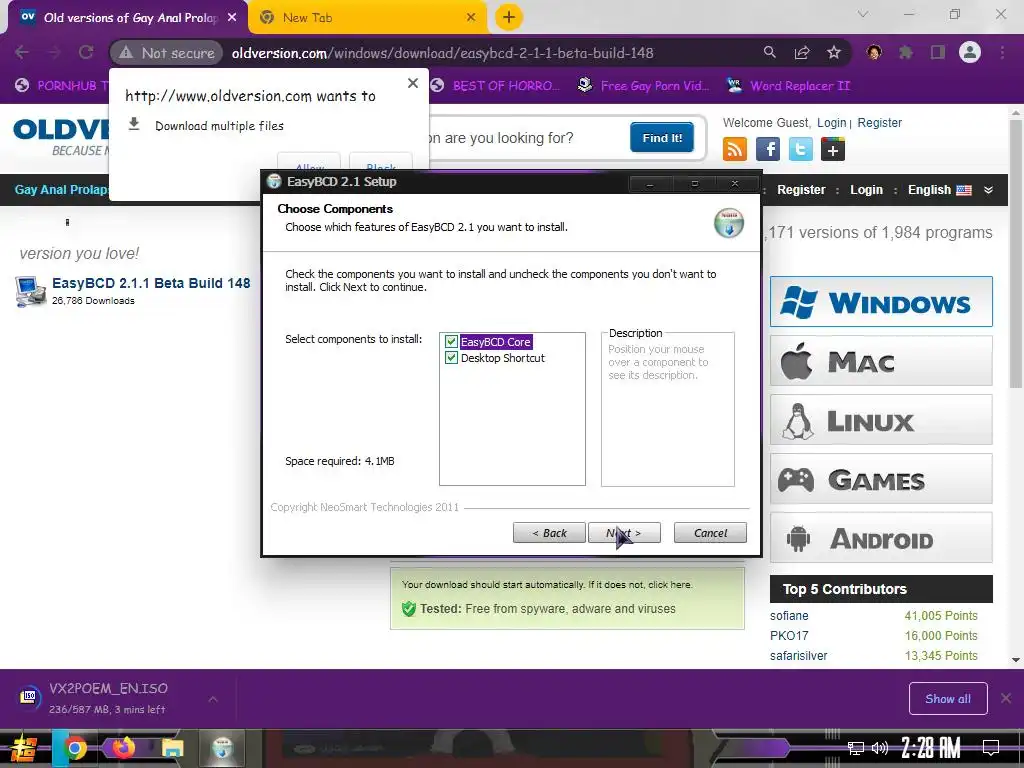Open the Games category
Screen dimensions: 1024x768
[881, 479]
